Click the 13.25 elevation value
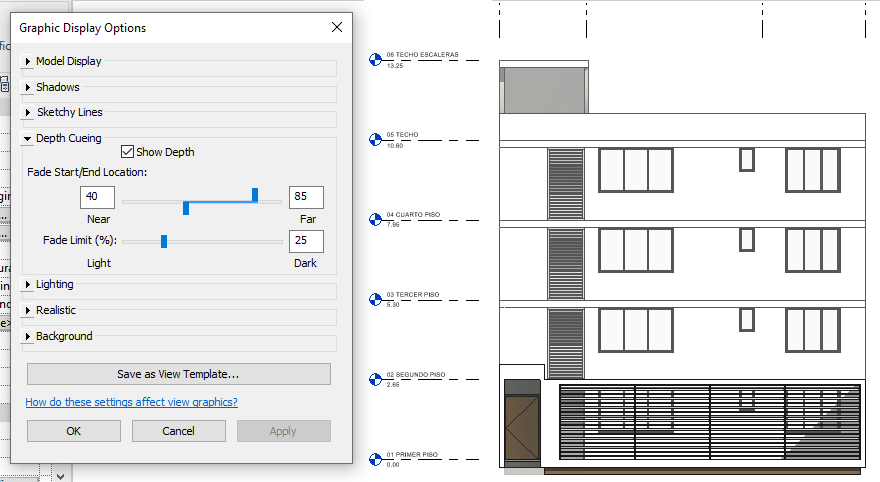The height and width of the screenshot is (482, 880). pos(395,66)
